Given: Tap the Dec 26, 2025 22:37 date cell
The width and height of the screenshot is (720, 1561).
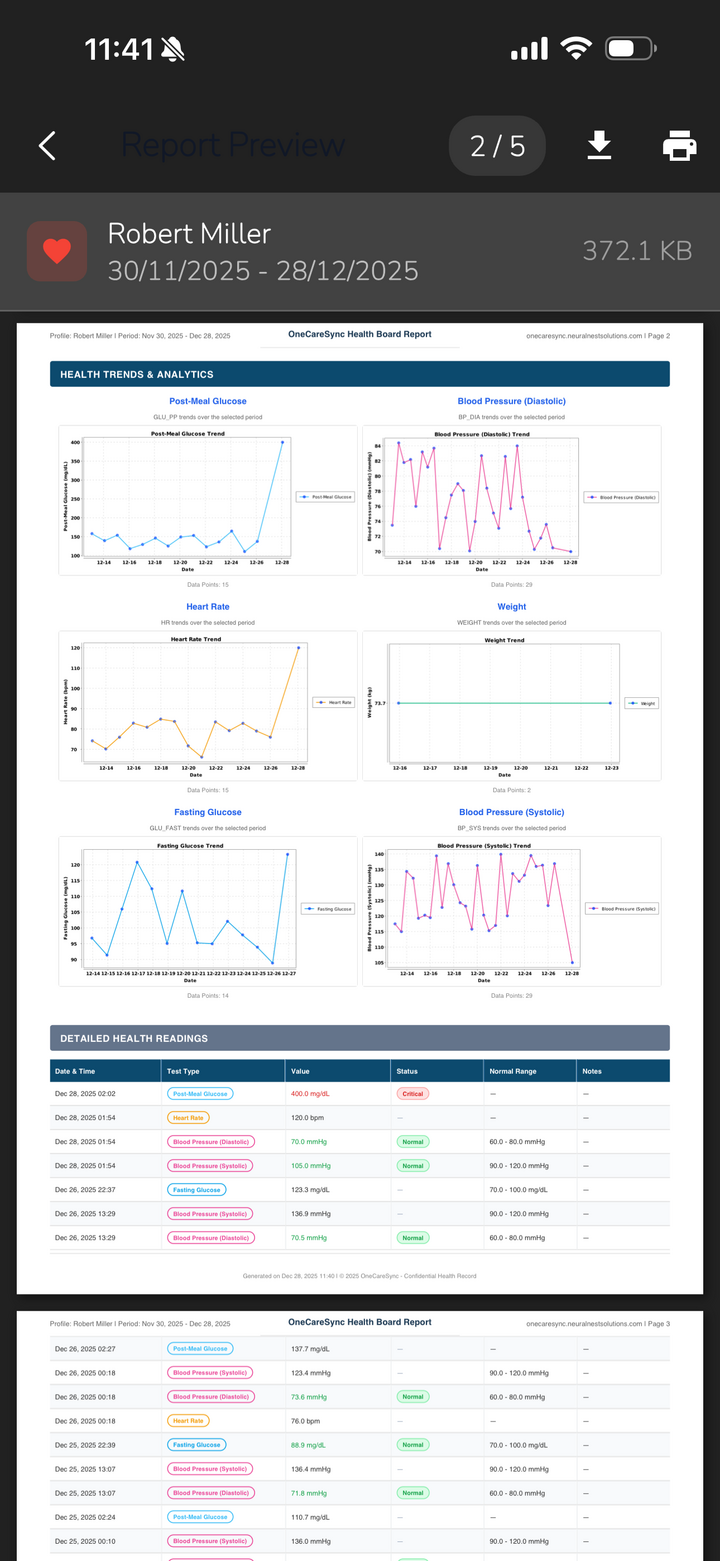Looking at the screenshot, I should point(85,1190).
